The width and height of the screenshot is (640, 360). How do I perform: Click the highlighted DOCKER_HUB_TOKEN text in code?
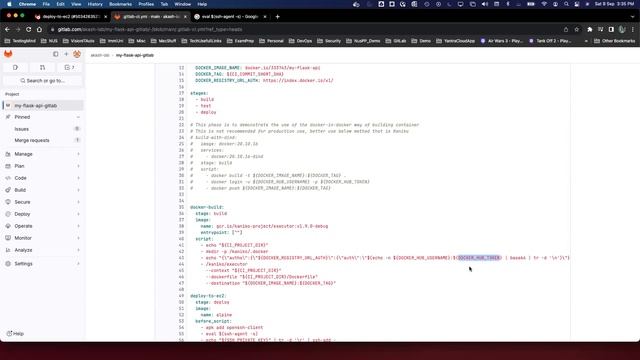point(479,258)
